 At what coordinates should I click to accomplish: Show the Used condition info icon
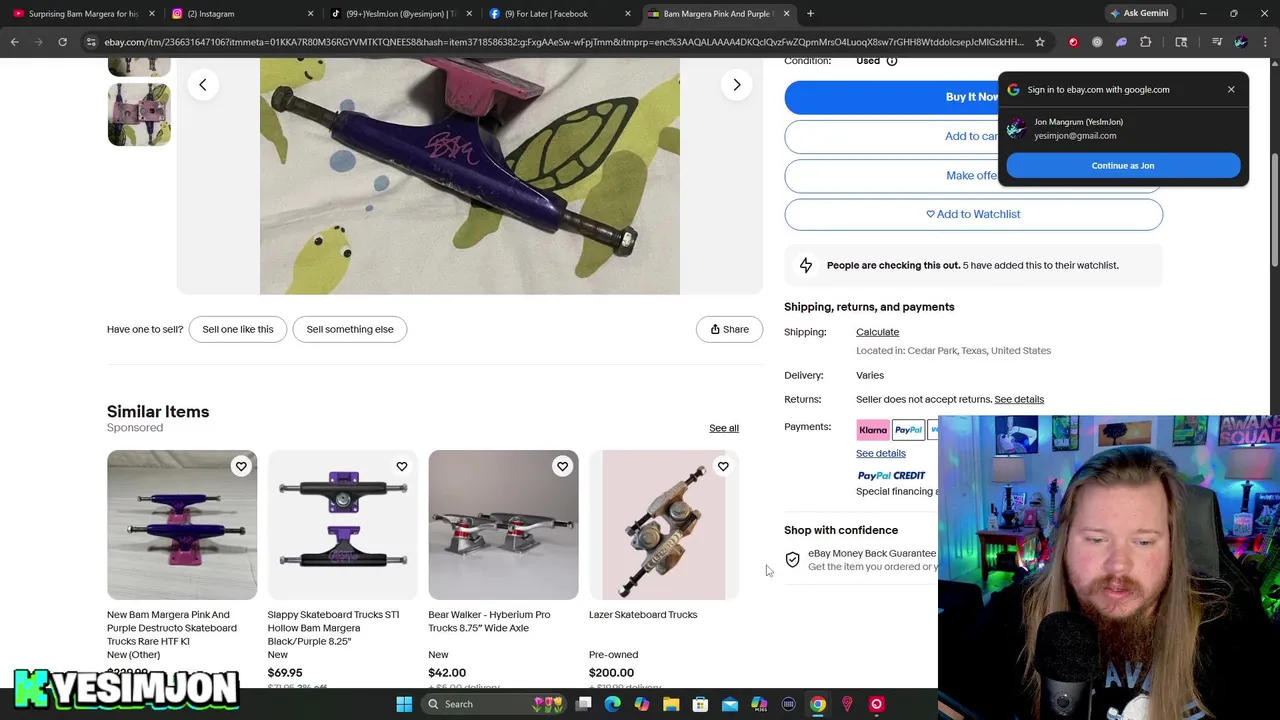[892, 61]
